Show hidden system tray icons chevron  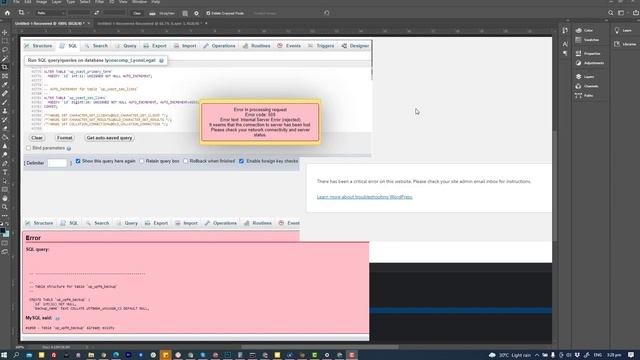(x=537, y=355)
